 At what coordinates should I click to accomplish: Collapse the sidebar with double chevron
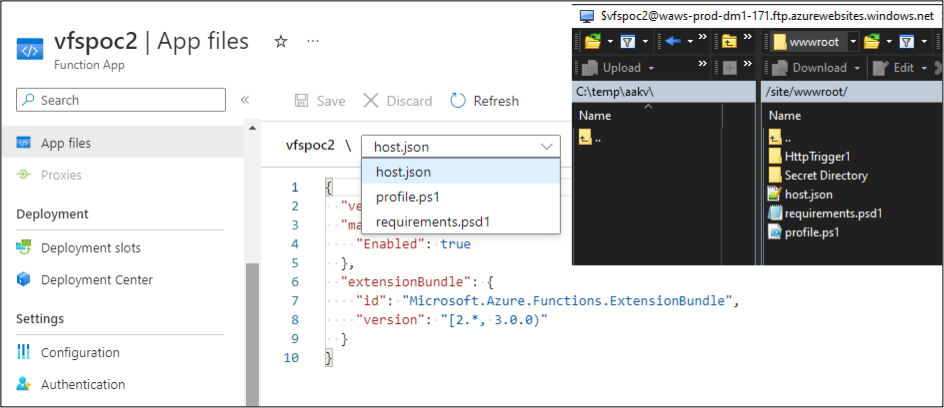tap(245, 100)
